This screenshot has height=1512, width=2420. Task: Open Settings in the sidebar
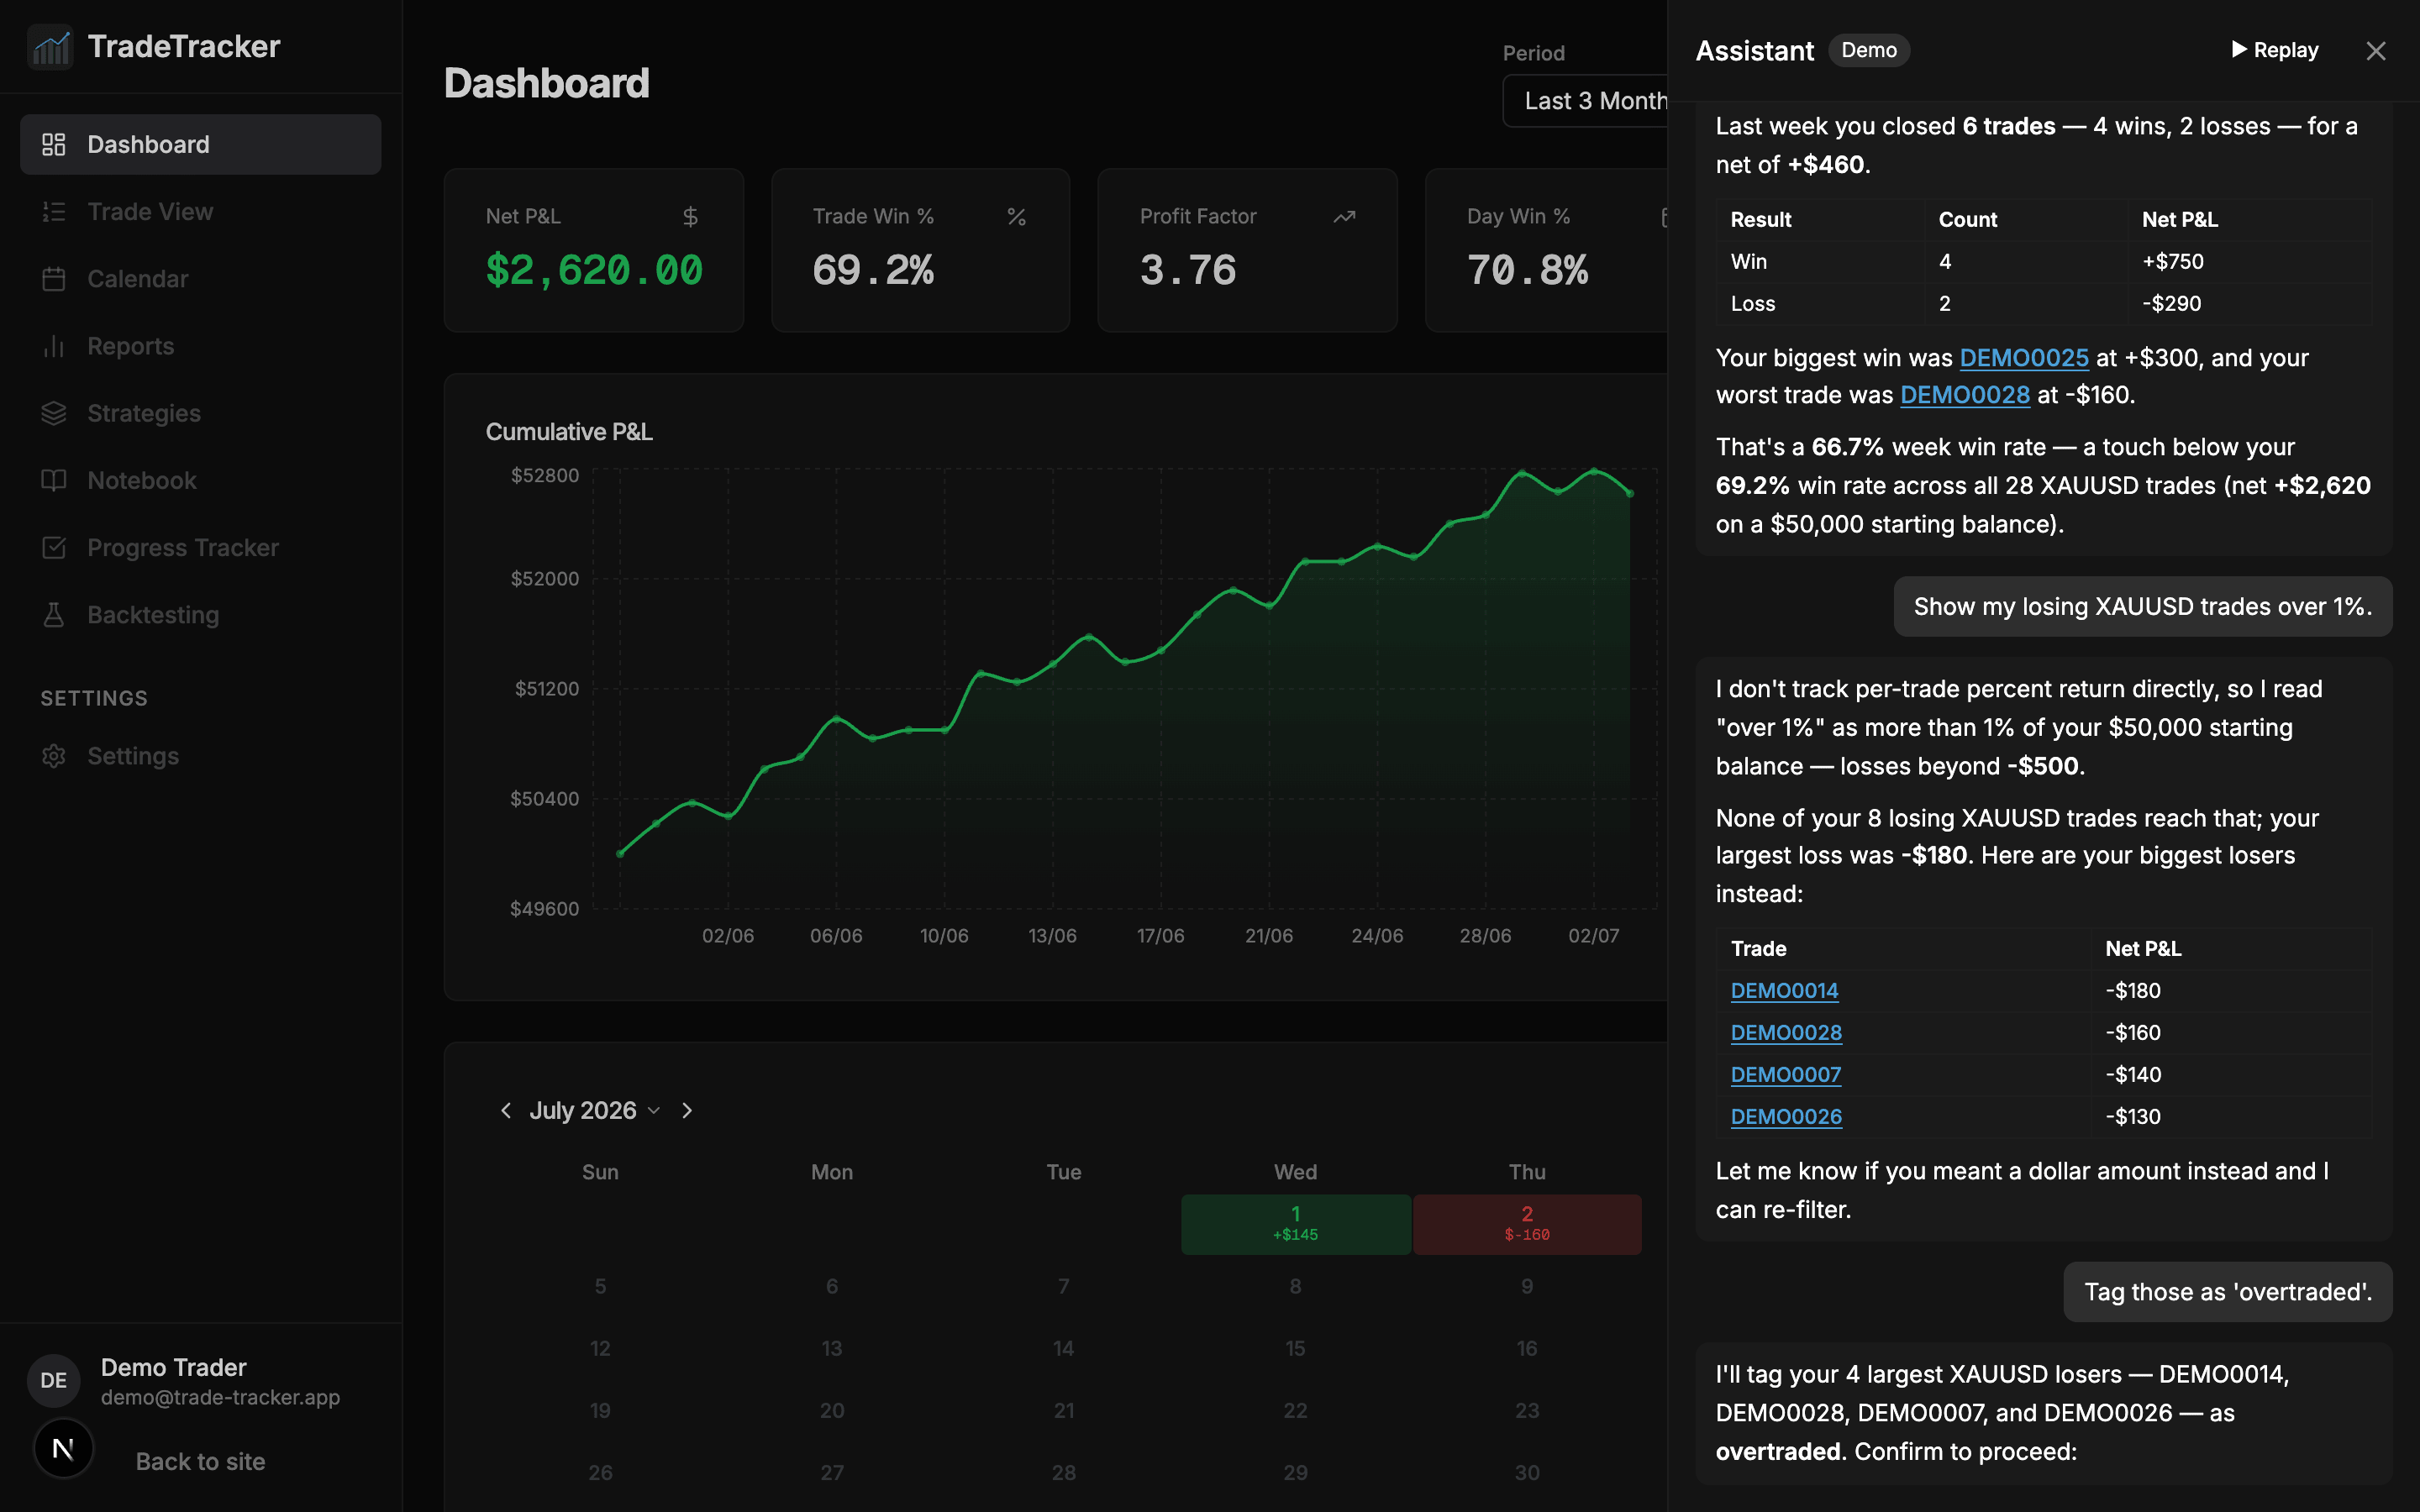[x=201, y=756]
